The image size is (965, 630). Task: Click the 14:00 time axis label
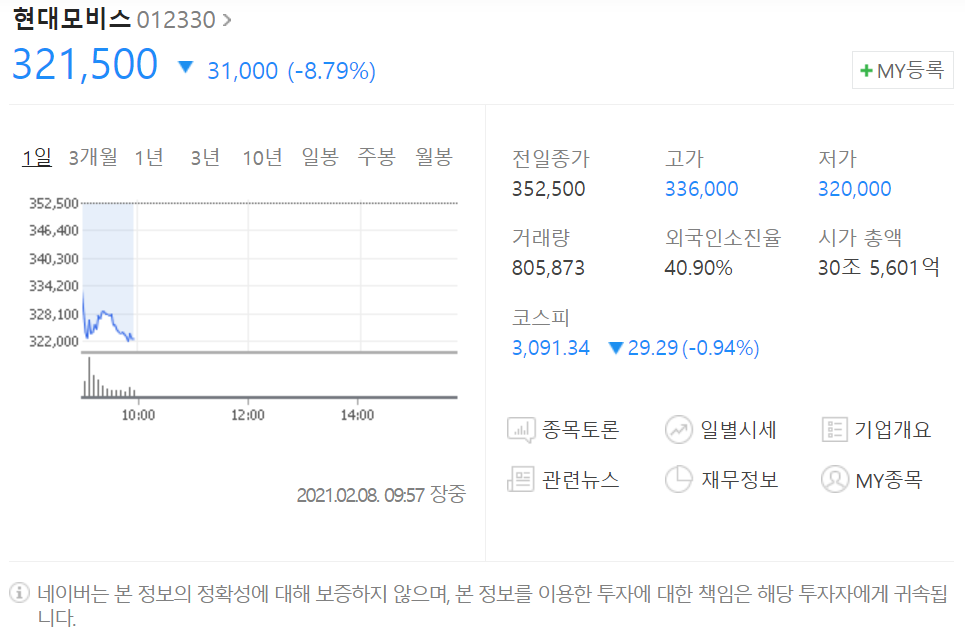click(x=357, y=415)
